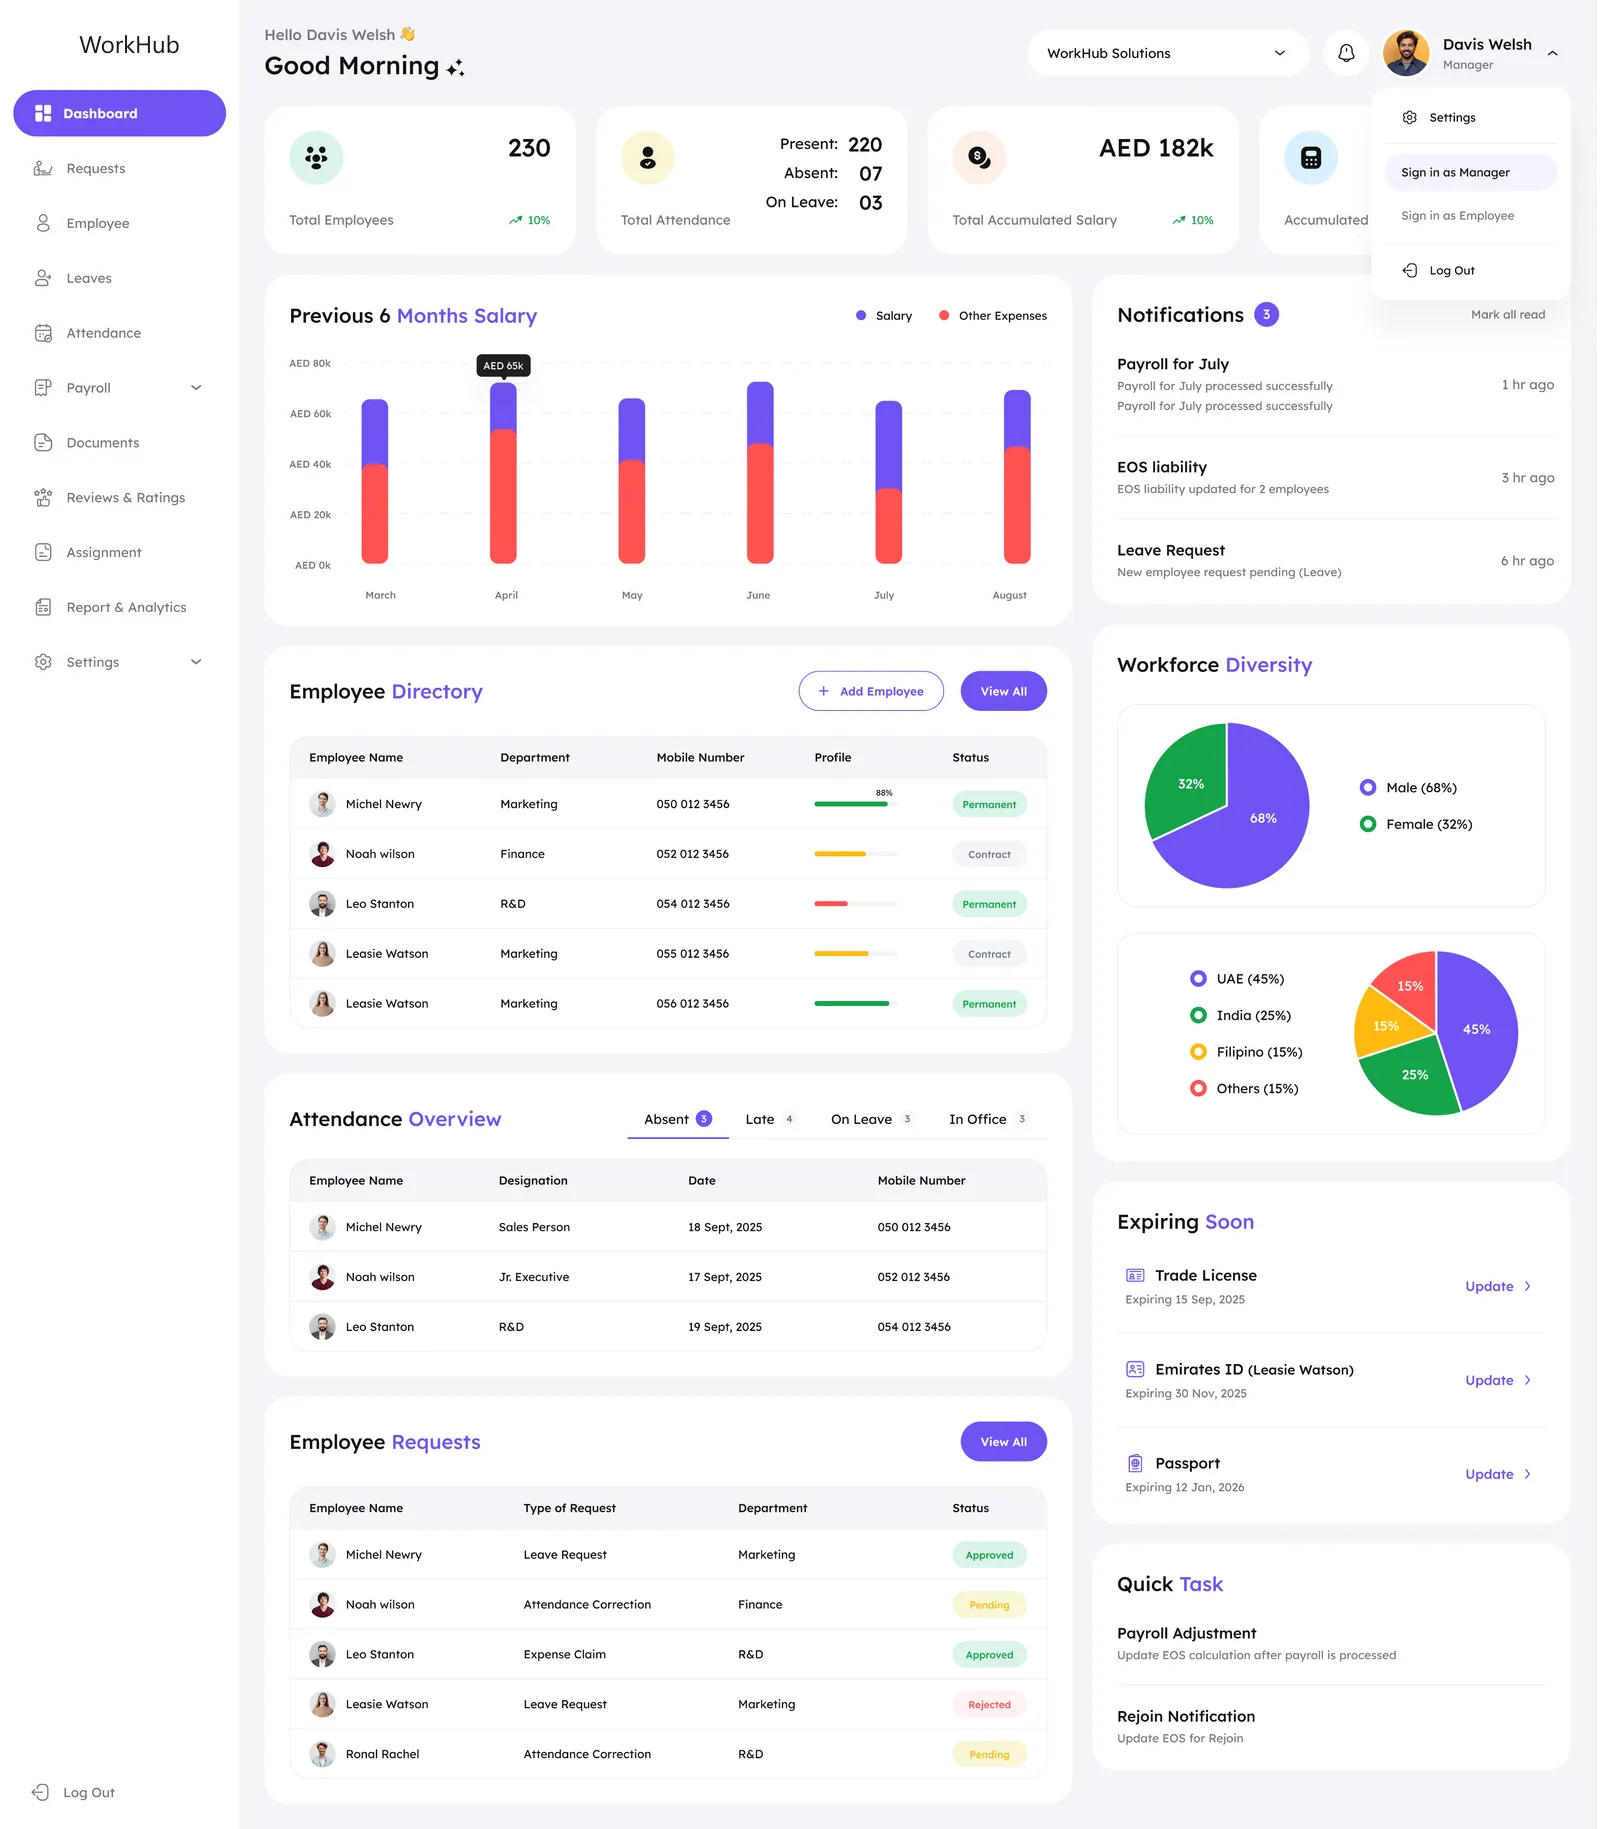Click the Passport icon in Expiring Soon
The width and height of the screenshot is (1600, 1829).
point(1135,1463)
